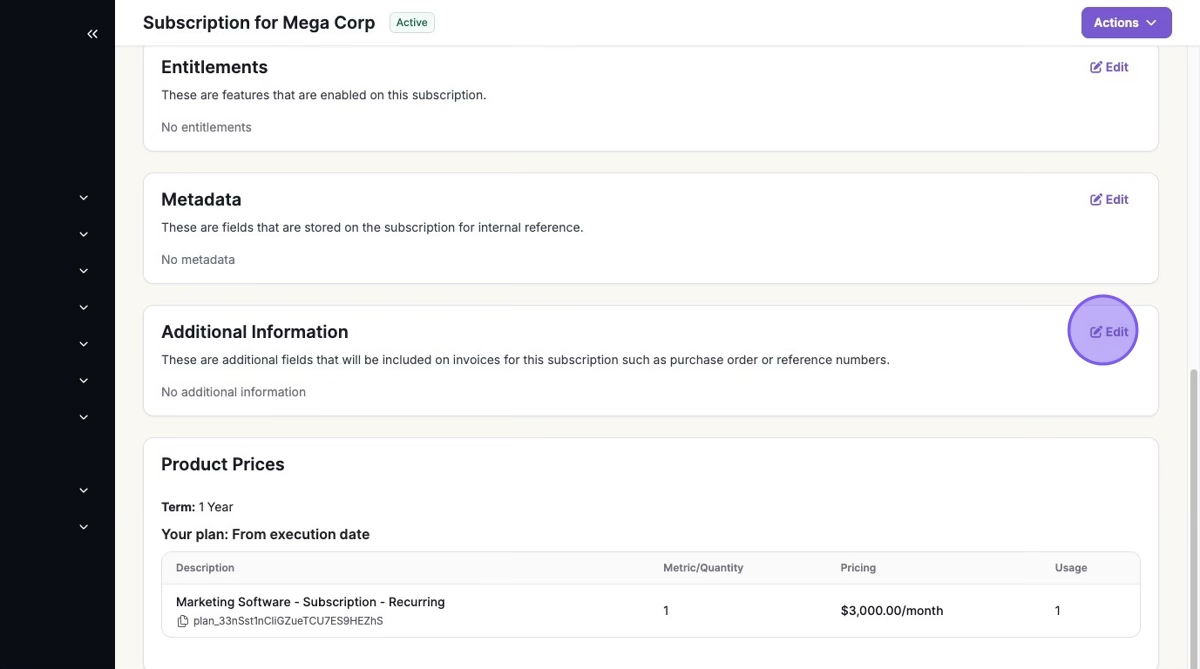Expand the third sidebar chevron from the top
This screenshot has width=1200, height=669.
tap(84, 271)
